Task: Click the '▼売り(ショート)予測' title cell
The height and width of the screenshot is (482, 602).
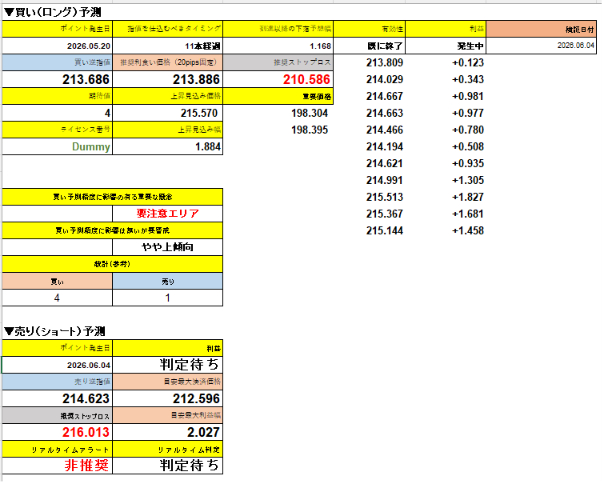Action: tap(54, 331)
